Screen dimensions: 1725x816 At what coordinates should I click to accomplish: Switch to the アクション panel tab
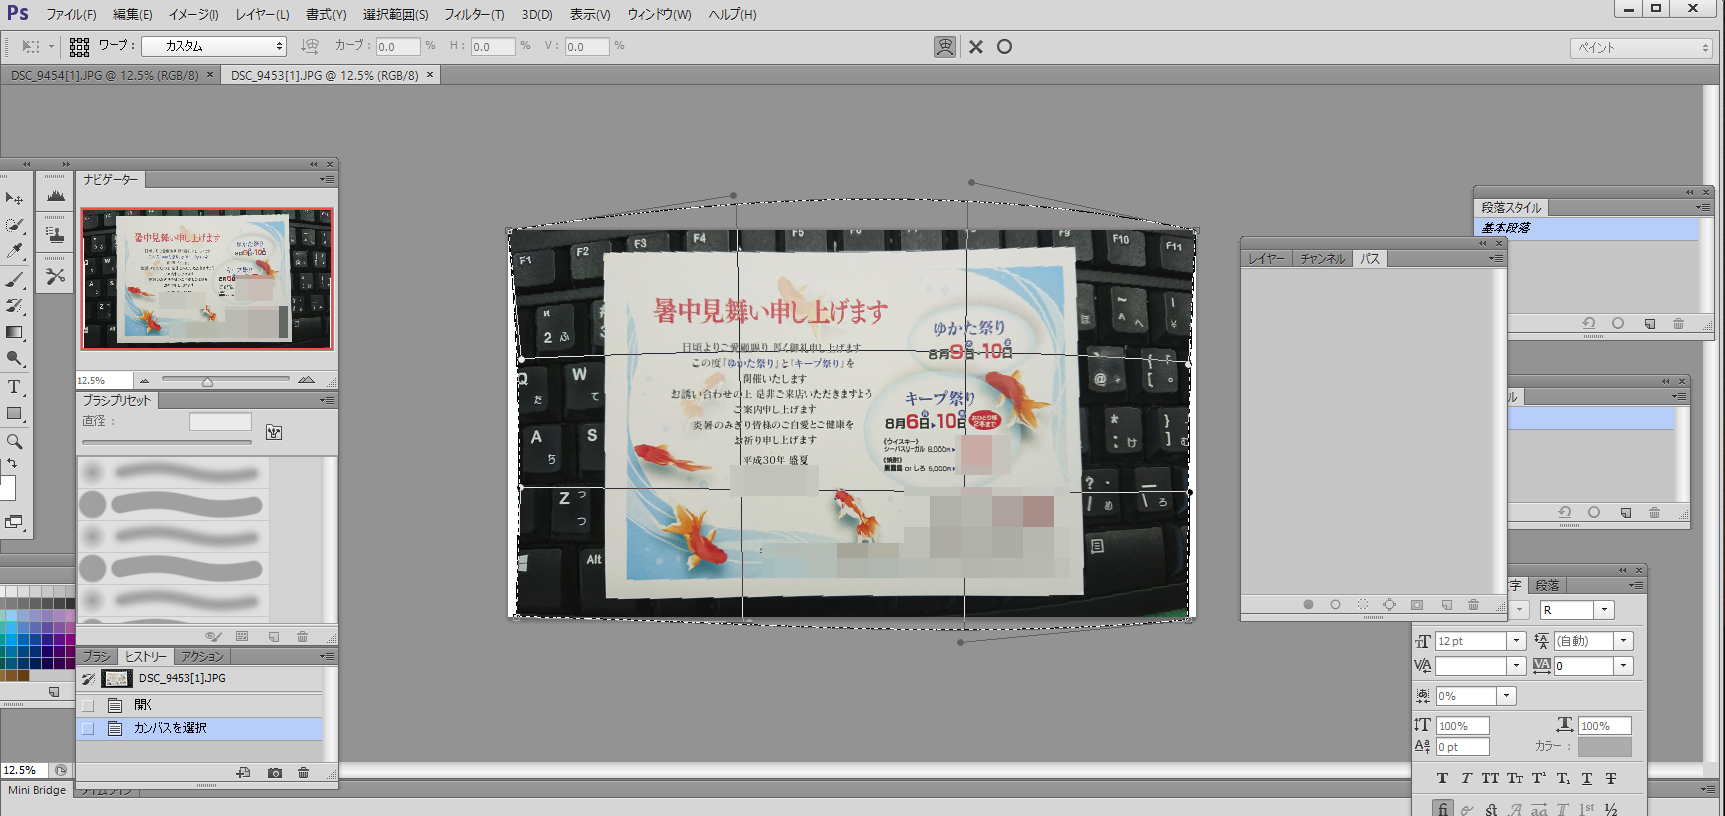tap(202, 657)
